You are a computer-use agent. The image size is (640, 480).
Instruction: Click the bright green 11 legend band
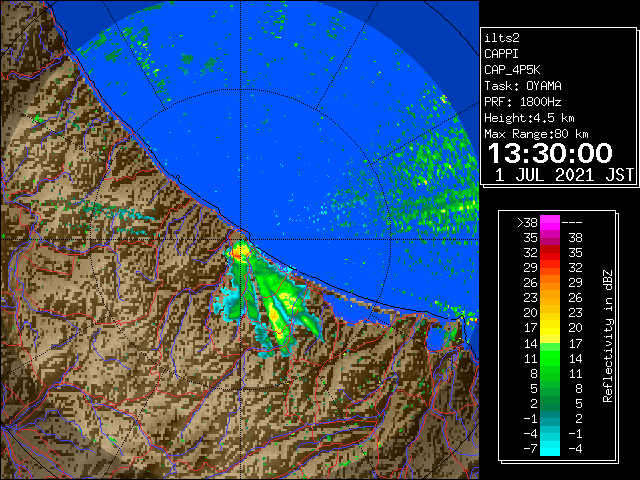(x=550, y=358)
